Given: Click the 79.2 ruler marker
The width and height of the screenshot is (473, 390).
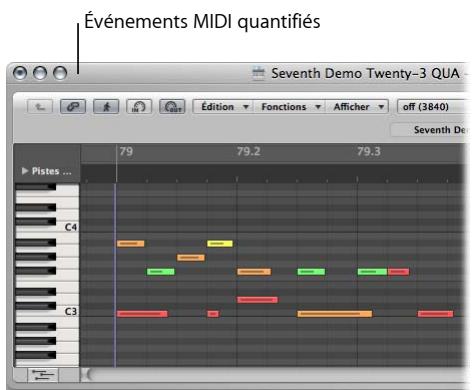Looking at the screenshot, I should coord(248,152).
